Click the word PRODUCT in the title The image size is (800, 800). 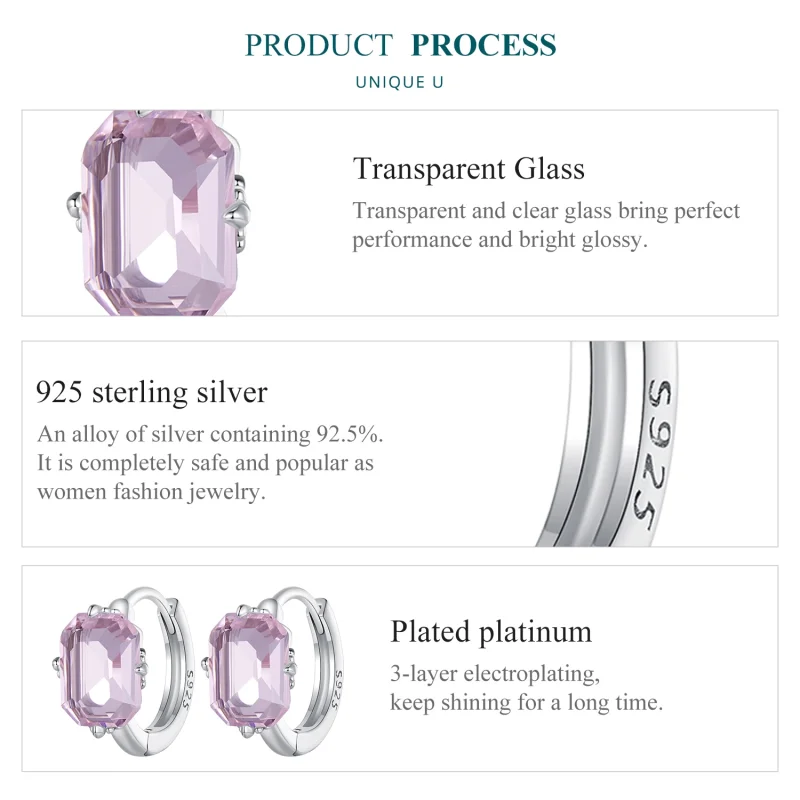[319, 45]
